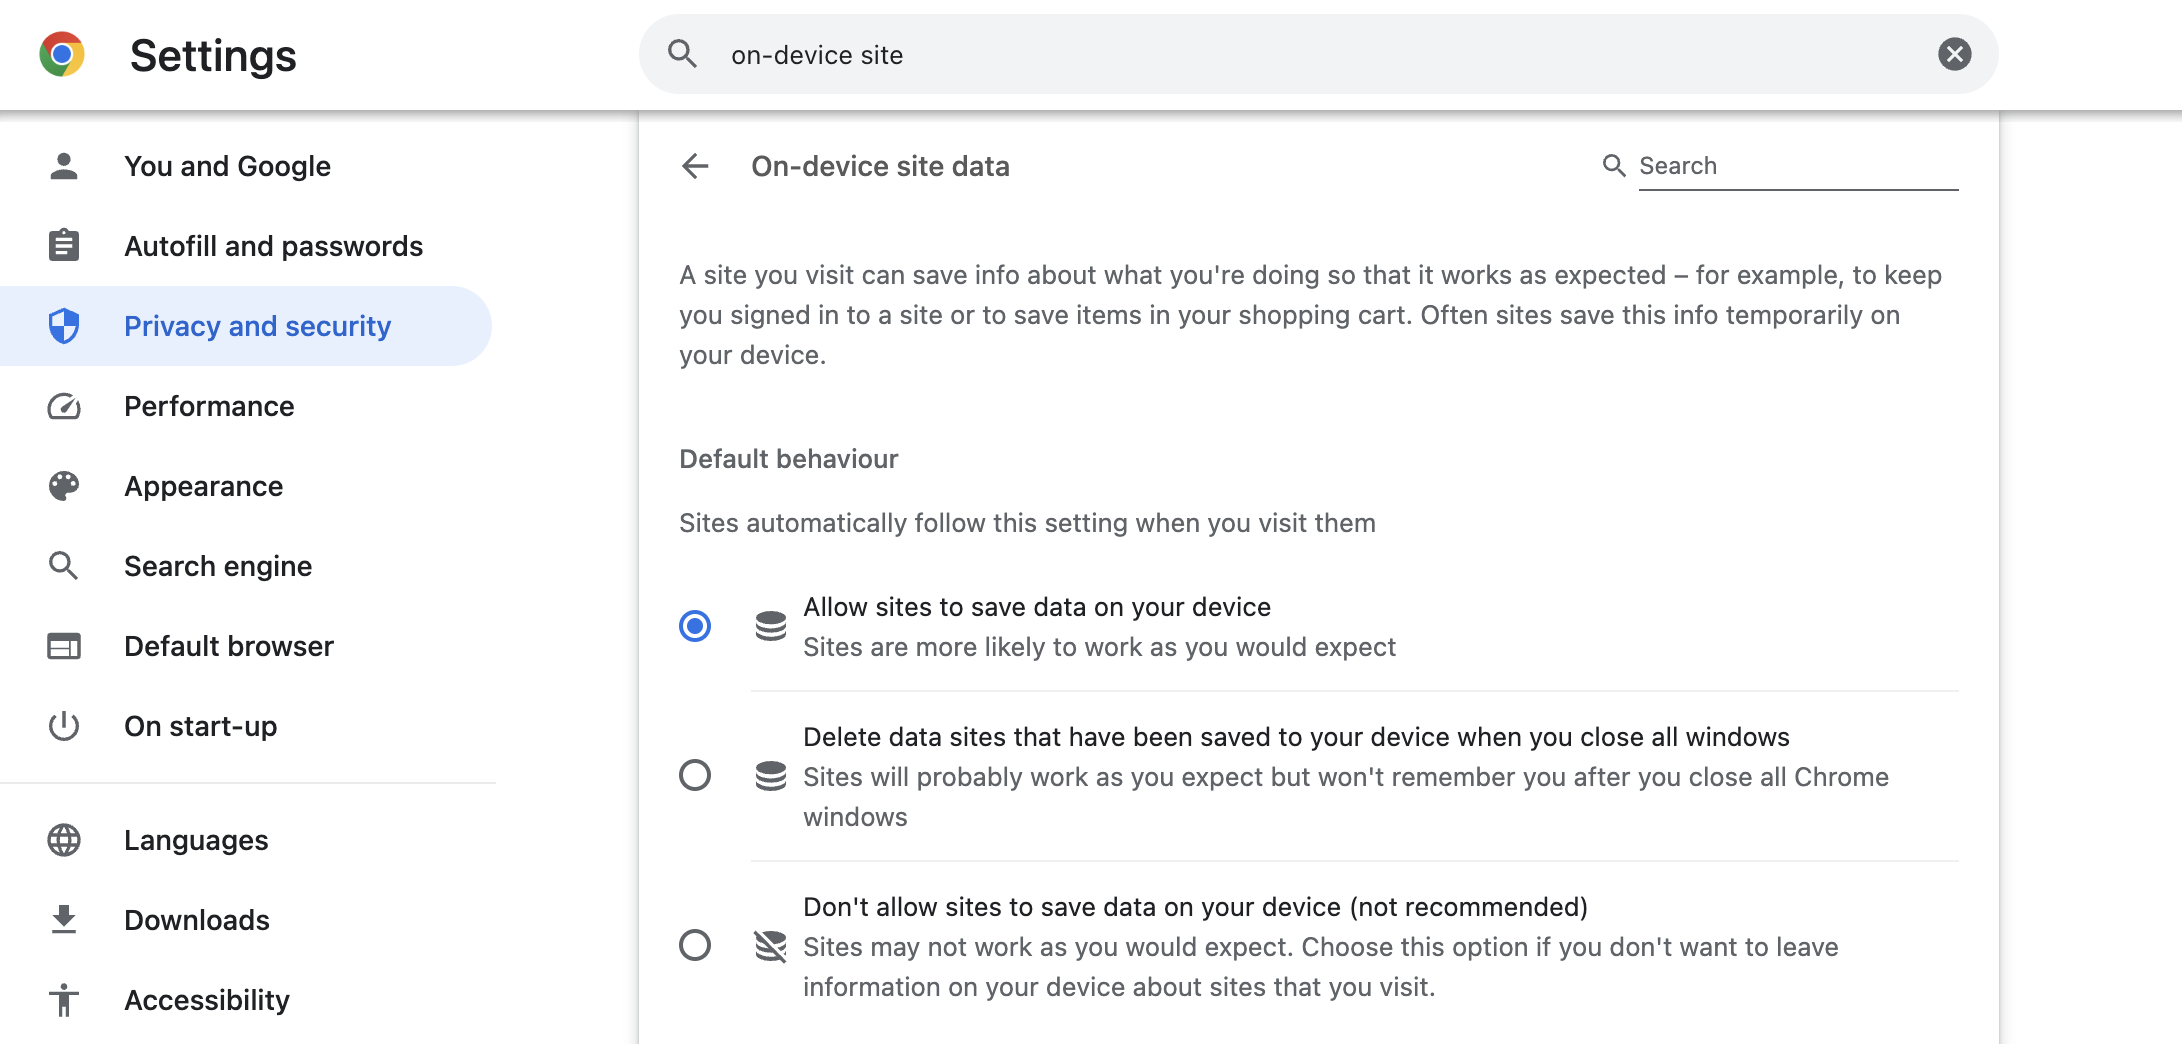Open Search engine settings
The height and width of the screenshot is (1044, 2182).
pyautogui.click(x=218, y=566)
